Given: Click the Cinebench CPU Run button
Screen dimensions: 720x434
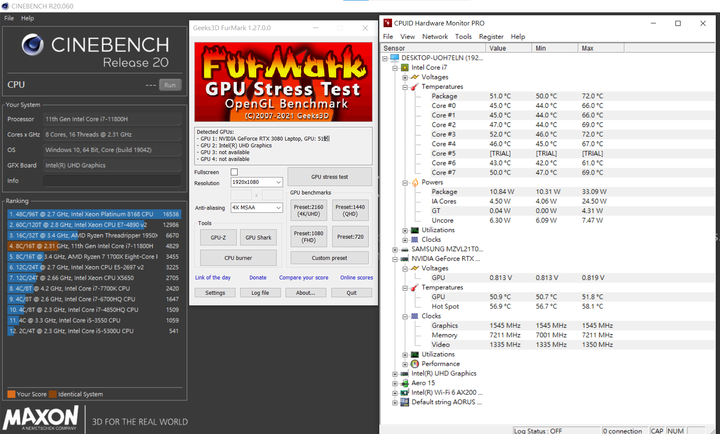Looking at the screenshot, I should (170, 85).
